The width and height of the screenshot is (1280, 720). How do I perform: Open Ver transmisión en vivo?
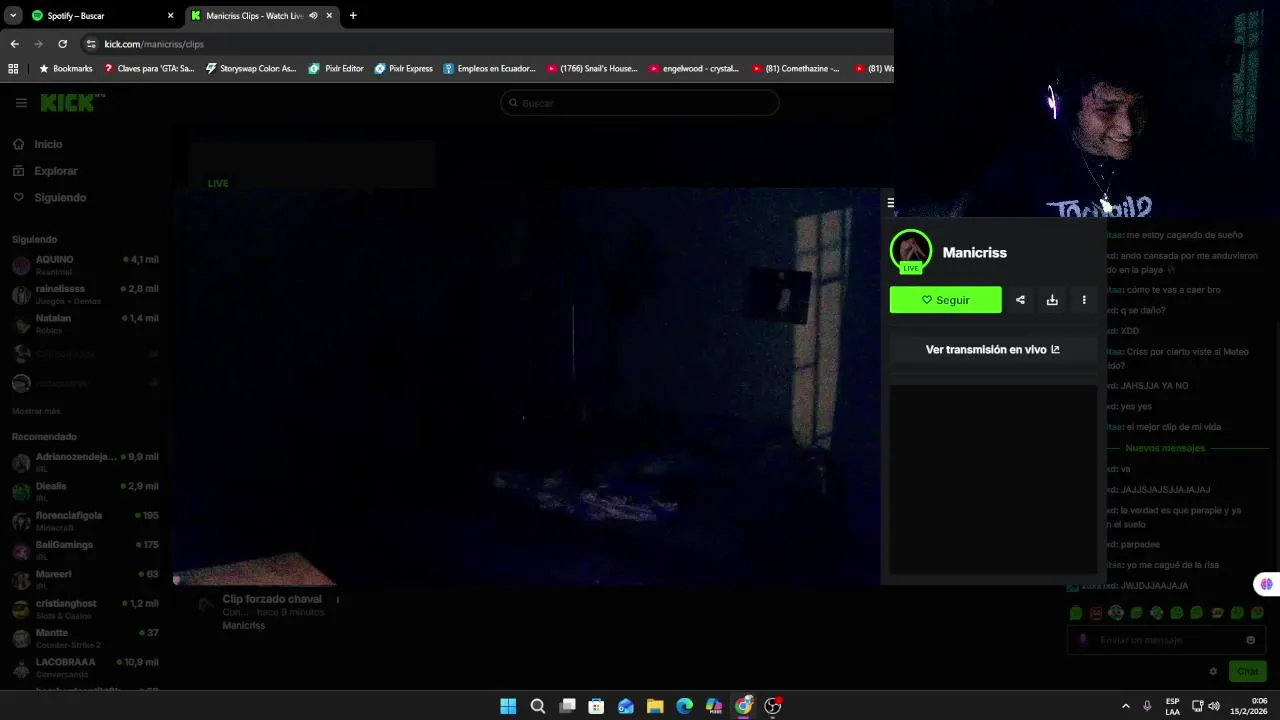(993, 350)
